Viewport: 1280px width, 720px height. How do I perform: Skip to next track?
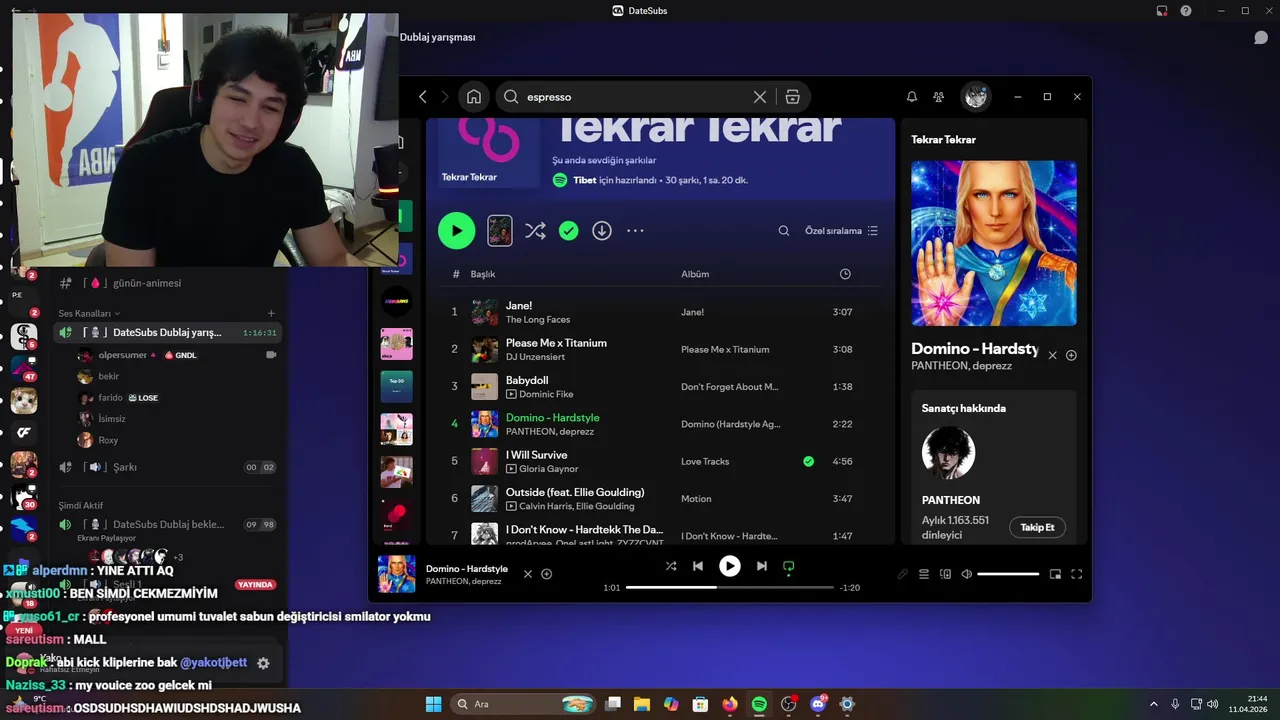click(762, 566)
